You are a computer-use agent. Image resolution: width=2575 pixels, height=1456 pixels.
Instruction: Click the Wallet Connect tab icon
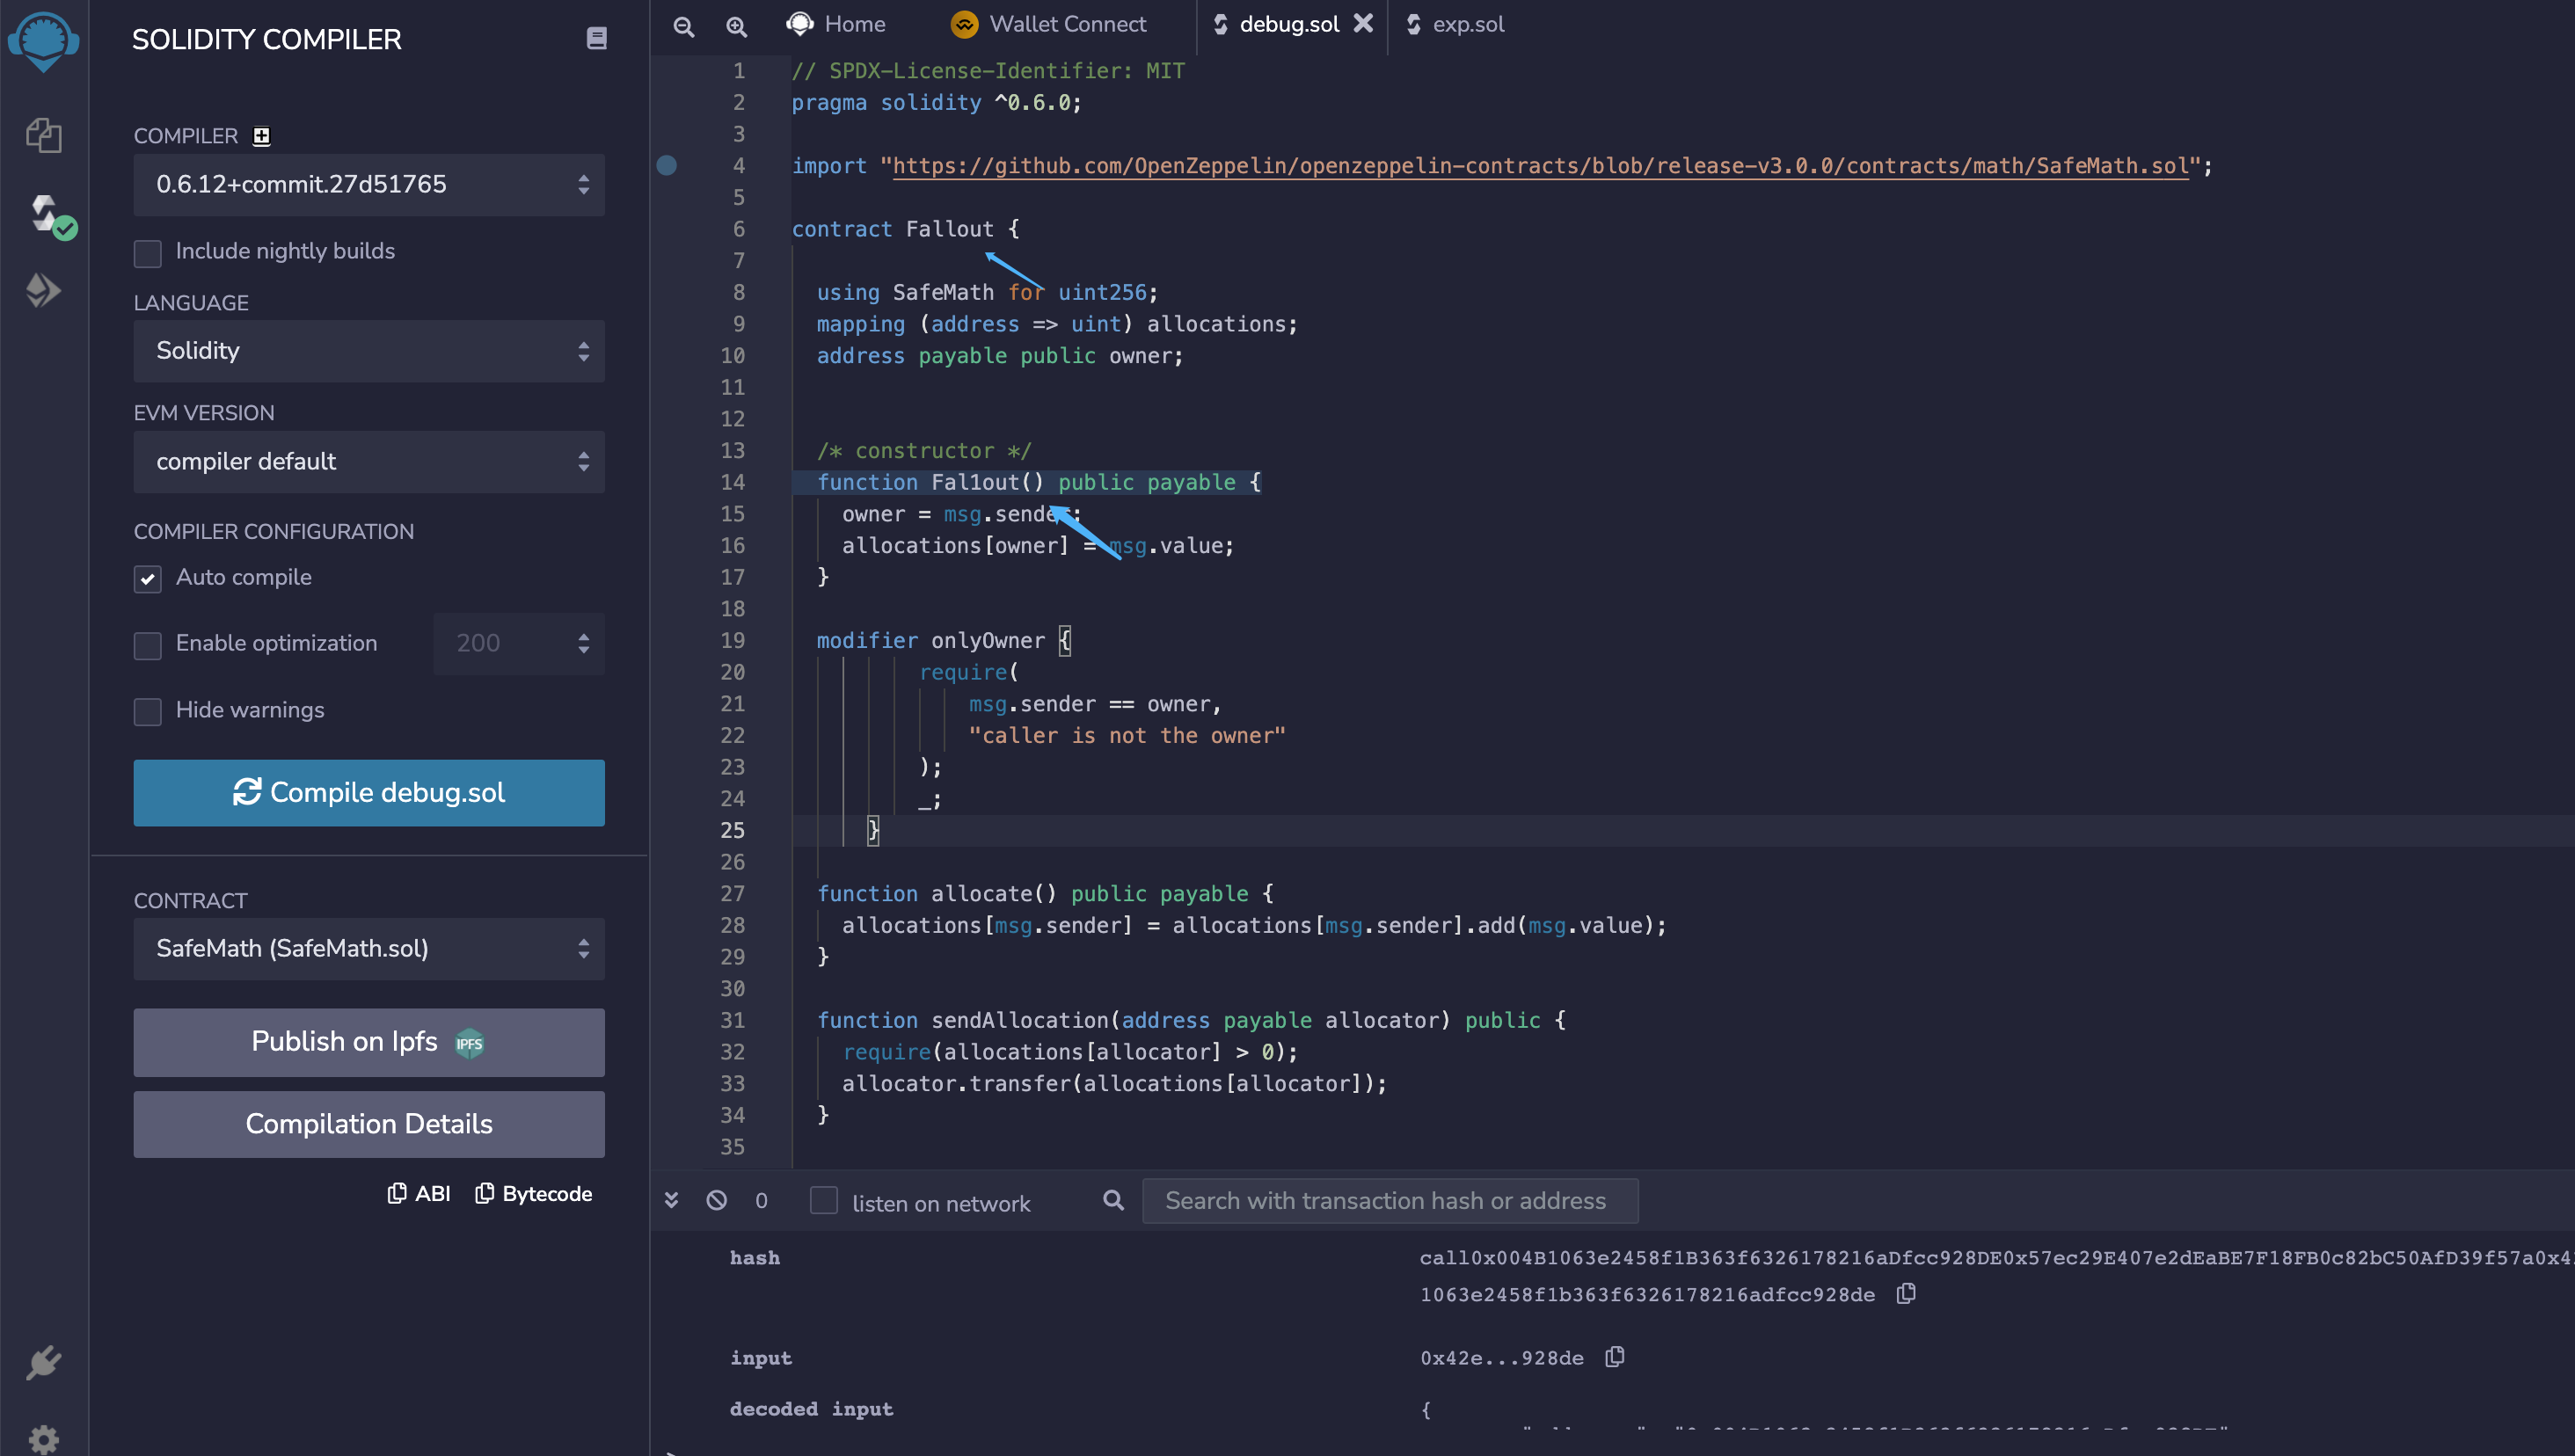[964, 24]
